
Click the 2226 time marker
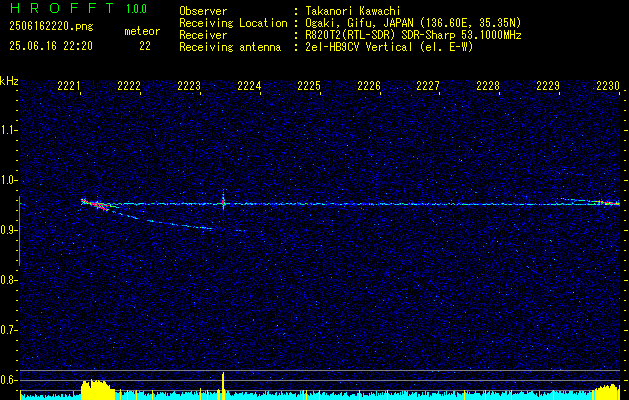tap(369, 86)
